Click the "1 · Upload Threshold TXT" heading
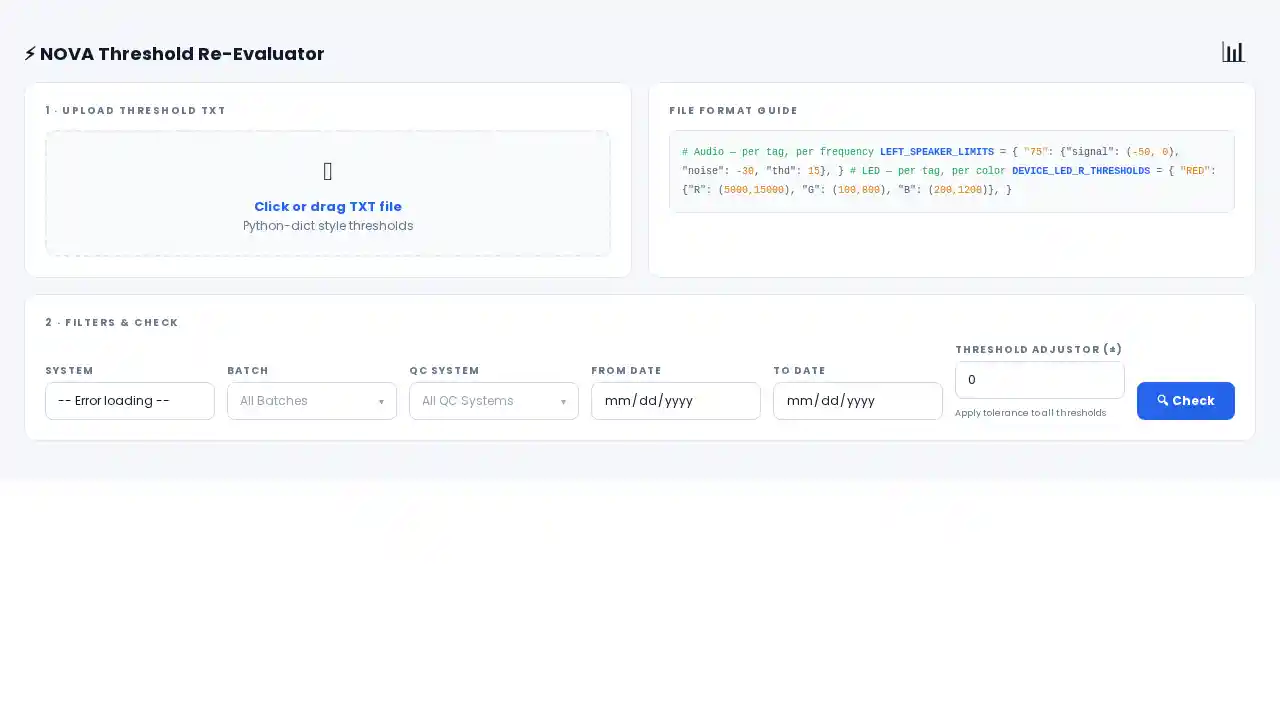This screenshot has width=1280, height=720. point(136,111)
